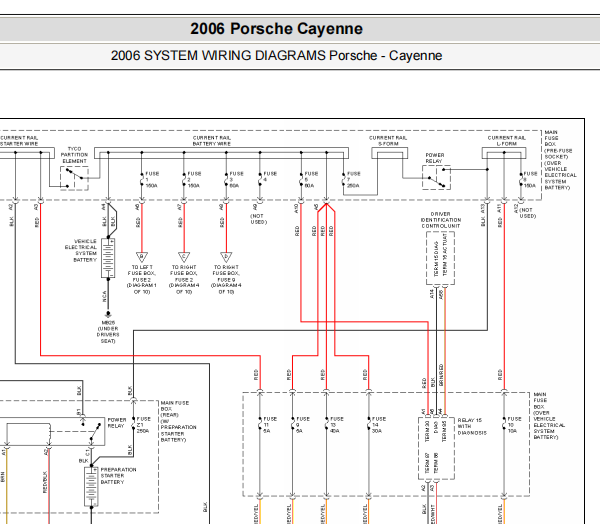The width and height of the screenshot is (600, 524).
Task: Click the "GRN/RED" wire color label
Action: (441, 375)
